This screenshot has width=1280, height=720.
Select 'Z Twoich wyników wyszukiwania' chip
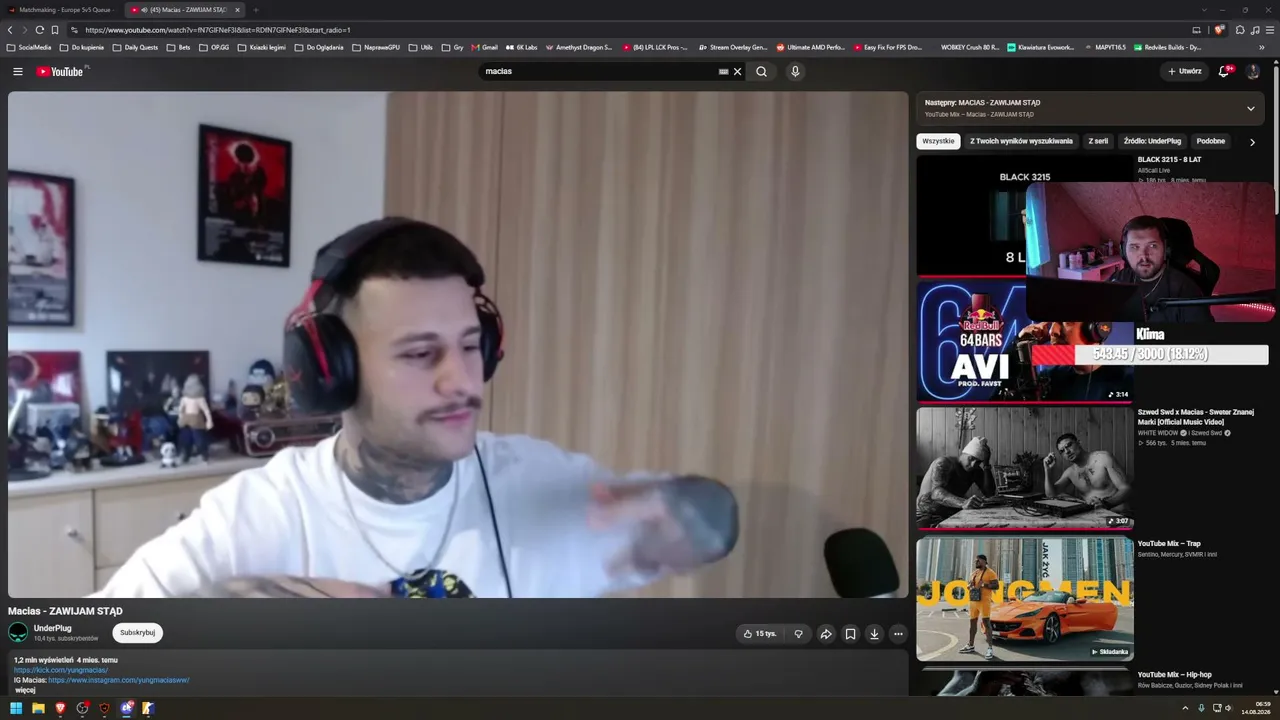click(x=1021, y=141)
